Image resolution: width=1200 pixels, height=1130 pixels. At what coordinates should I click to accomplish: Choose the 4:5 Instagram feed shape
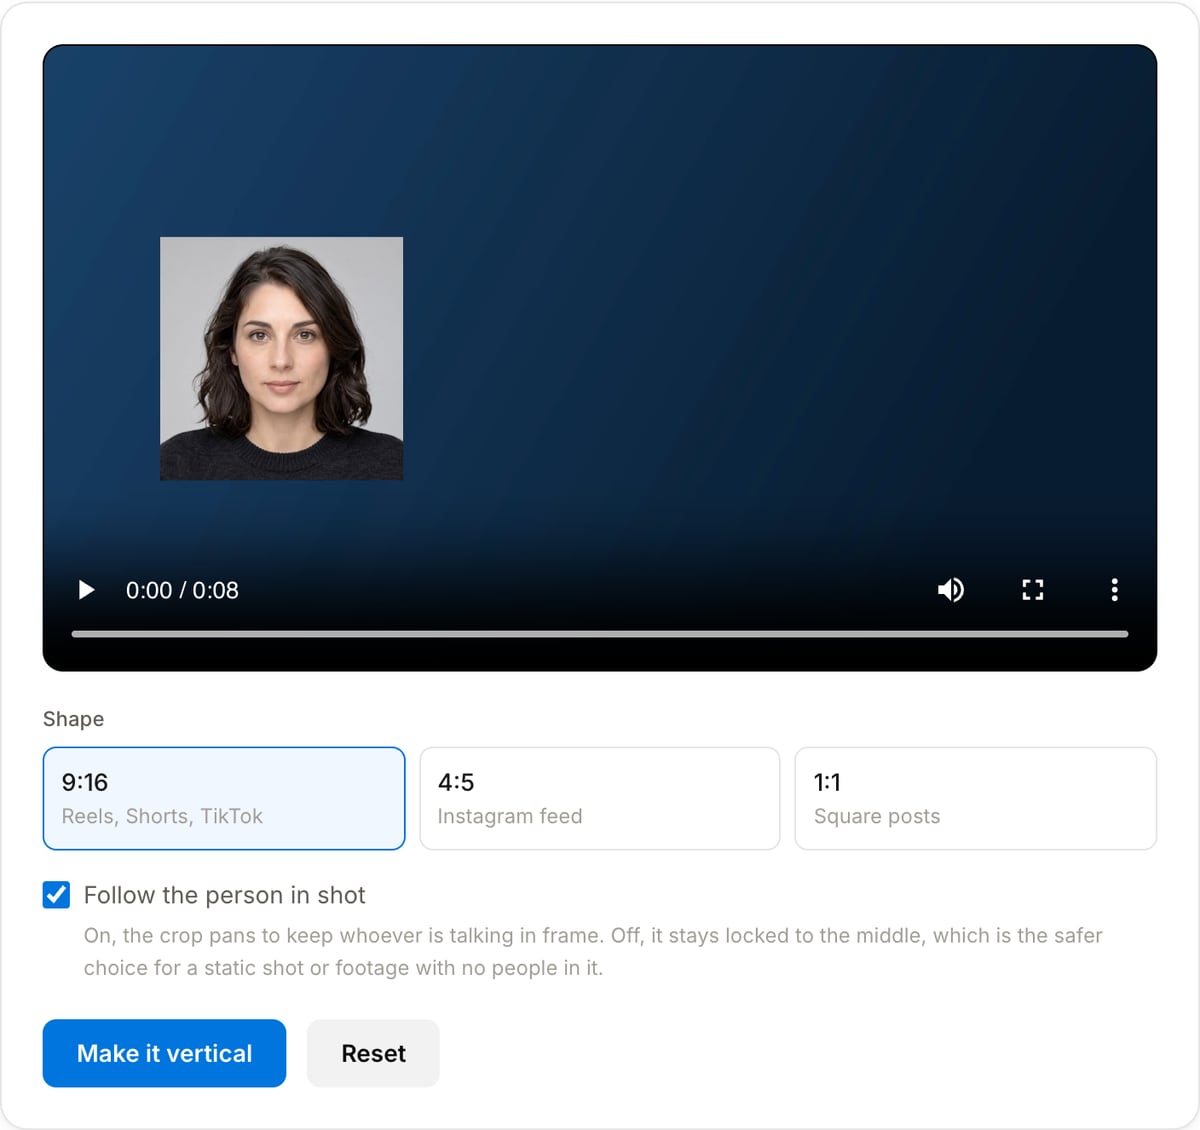click(x=600, y=798)
